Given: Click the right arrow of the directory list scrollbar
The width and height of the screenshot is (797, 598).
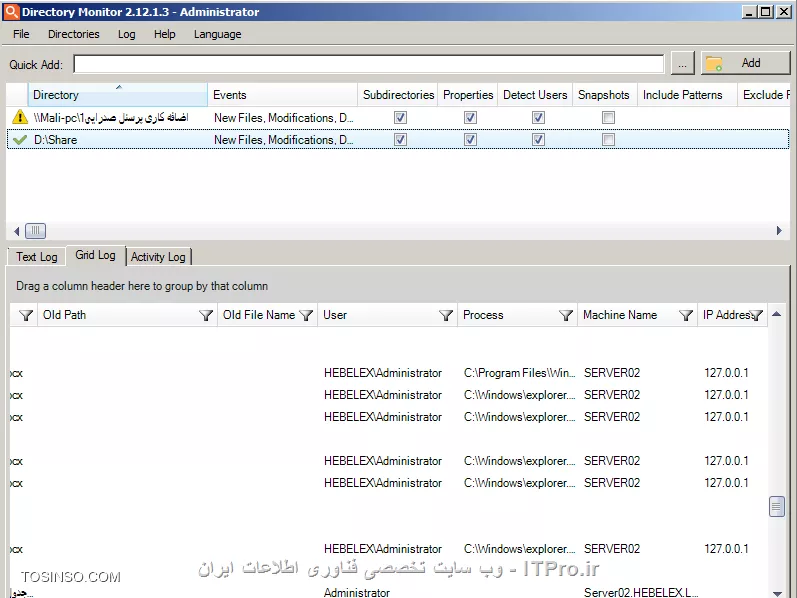Looking at the screenshot, I should (779, 231).
